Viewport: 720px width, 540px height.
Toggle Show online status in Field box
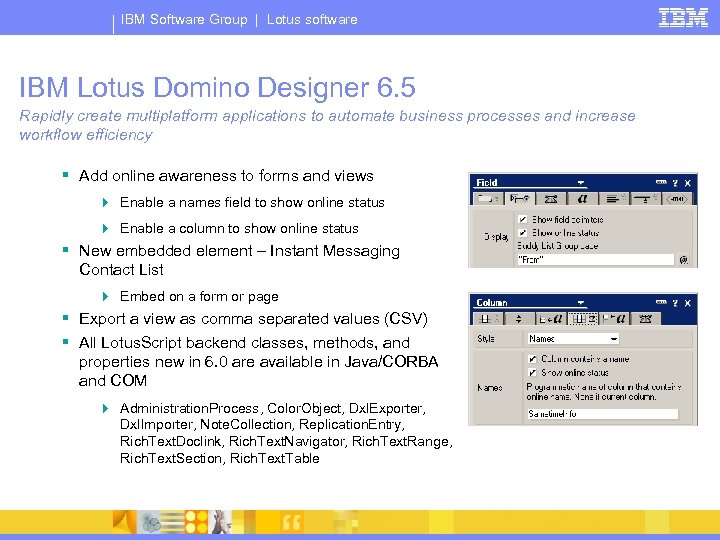point(522,233)
